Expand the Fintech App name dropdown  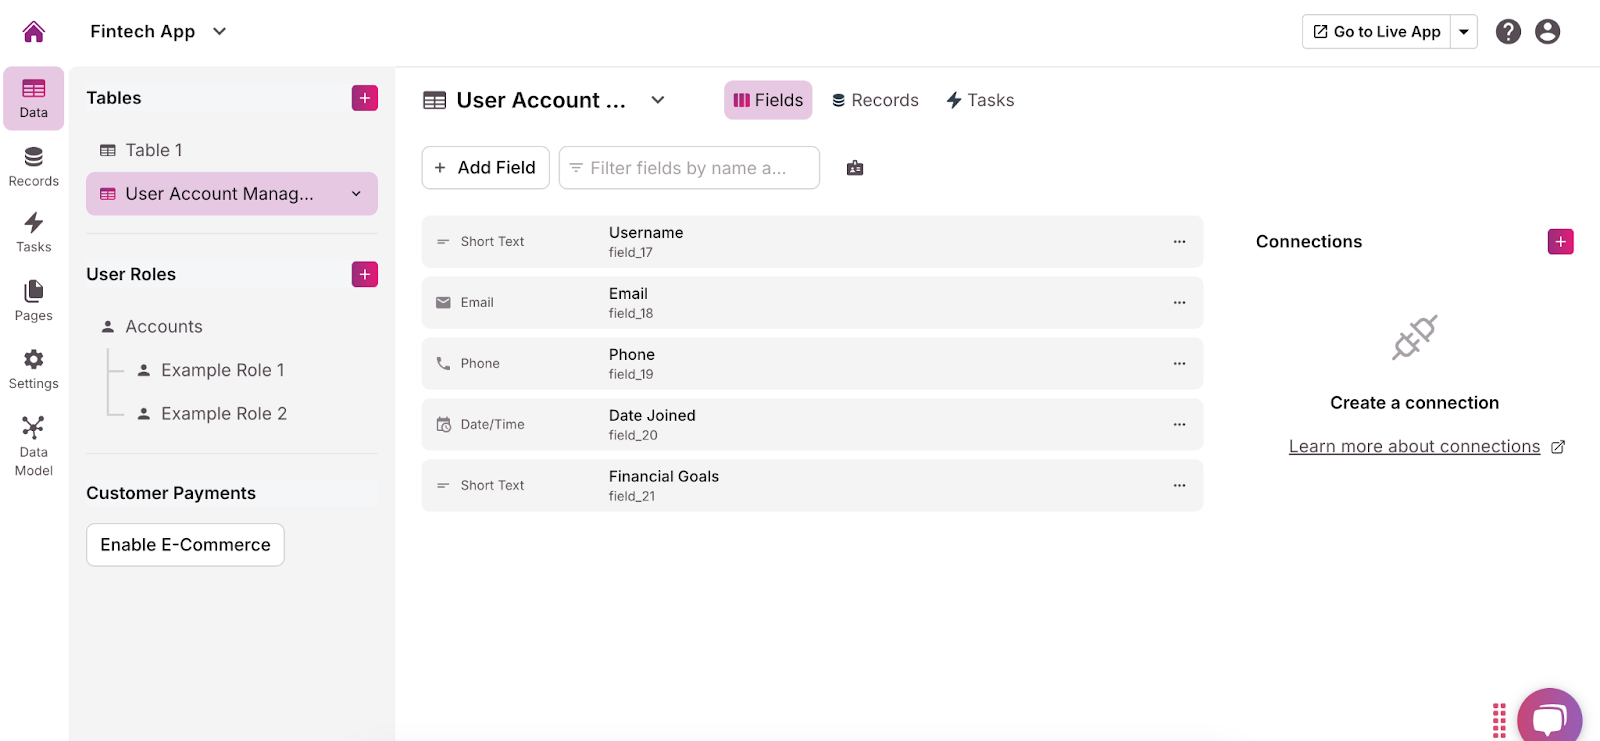[x=220, y=32]
